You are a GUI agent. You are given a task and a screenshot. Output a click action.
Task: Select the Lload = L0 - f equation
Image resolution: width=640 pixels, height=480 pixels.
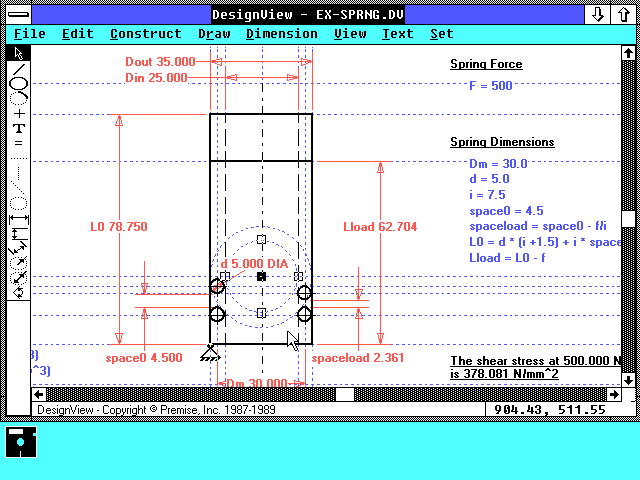[507, 258]
